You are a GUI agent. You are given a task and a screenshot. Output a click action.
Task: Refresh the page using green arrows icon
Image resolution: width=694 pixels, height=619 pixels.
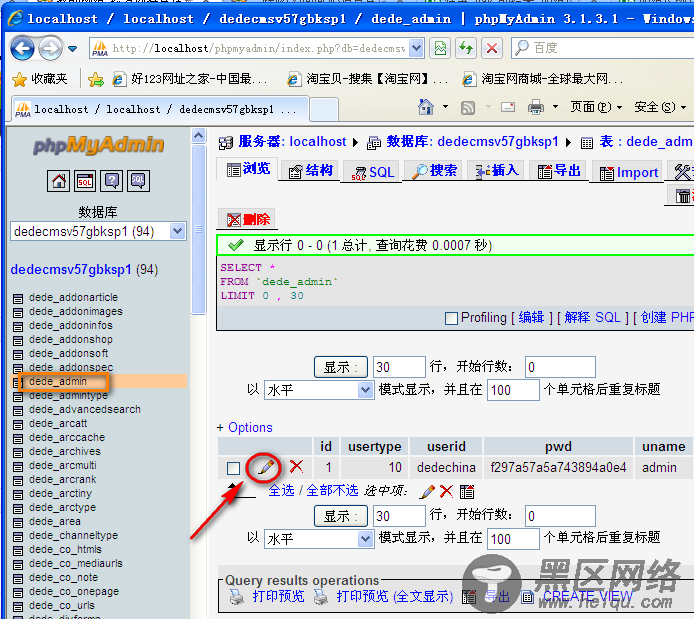(466, 48)
